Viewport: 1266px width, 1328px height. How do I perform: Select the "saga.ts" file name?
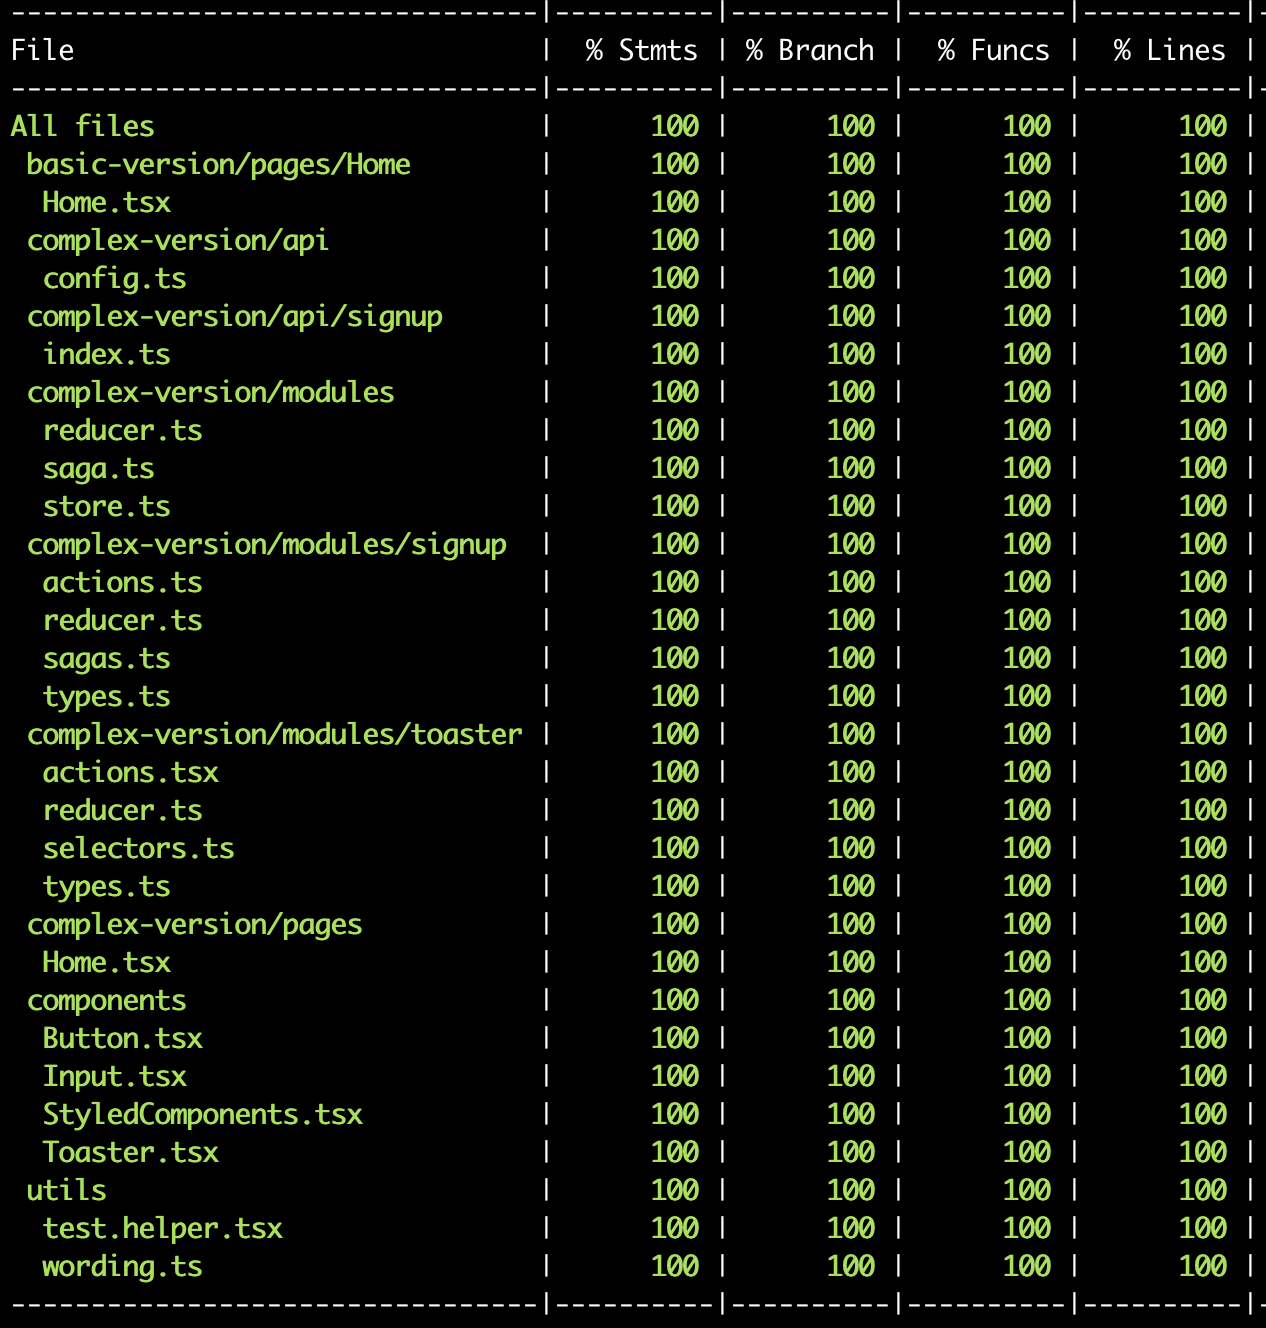99,468
